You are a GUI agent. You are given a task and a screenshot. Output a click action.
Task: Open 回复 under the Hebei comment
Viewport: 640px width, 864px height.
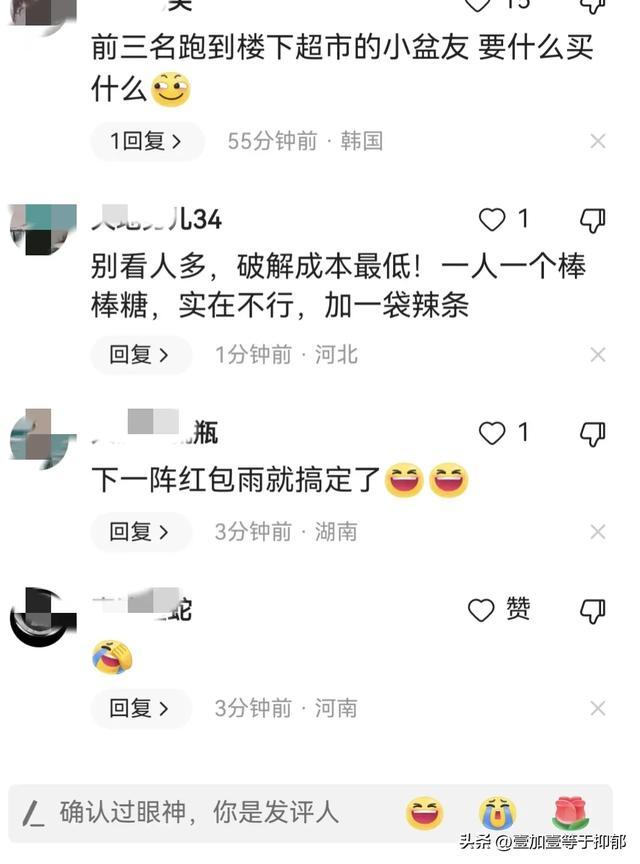click(x=141, y=355)
